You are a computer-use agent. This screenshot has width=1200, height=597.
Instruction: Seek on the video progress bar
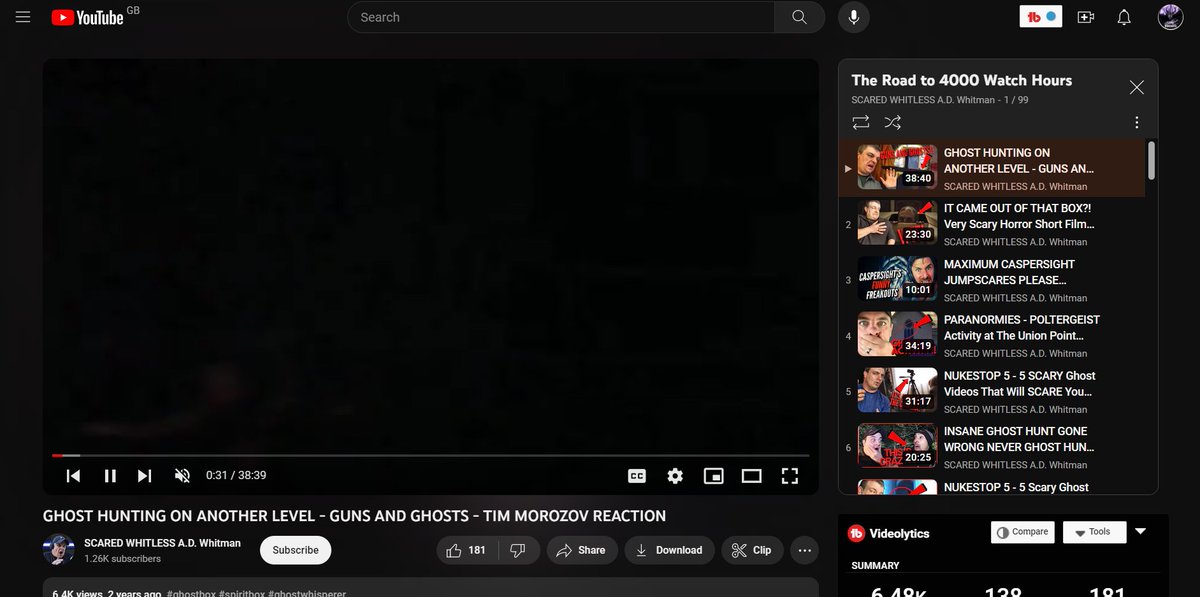pyautogui.click(x=430, y=455)
